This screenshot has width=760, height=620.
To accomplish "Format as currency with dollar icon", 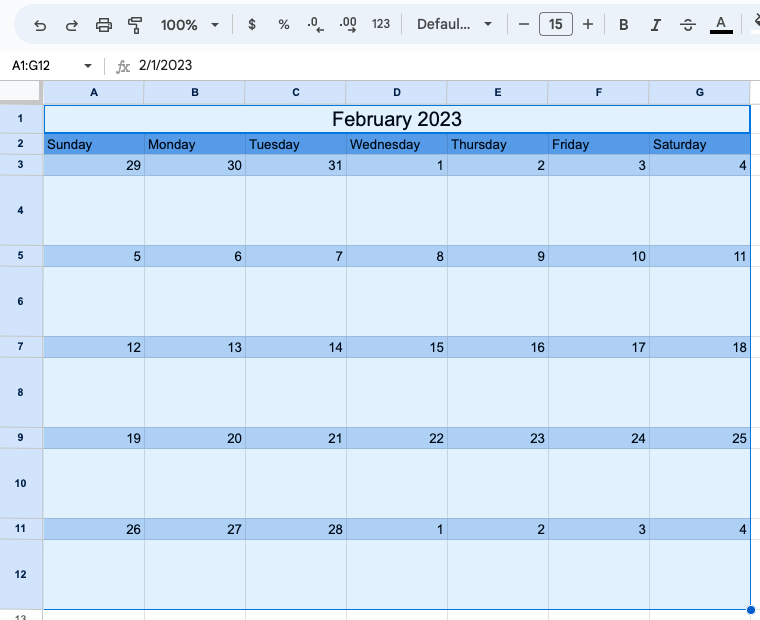I will click(x=252, y=24).
